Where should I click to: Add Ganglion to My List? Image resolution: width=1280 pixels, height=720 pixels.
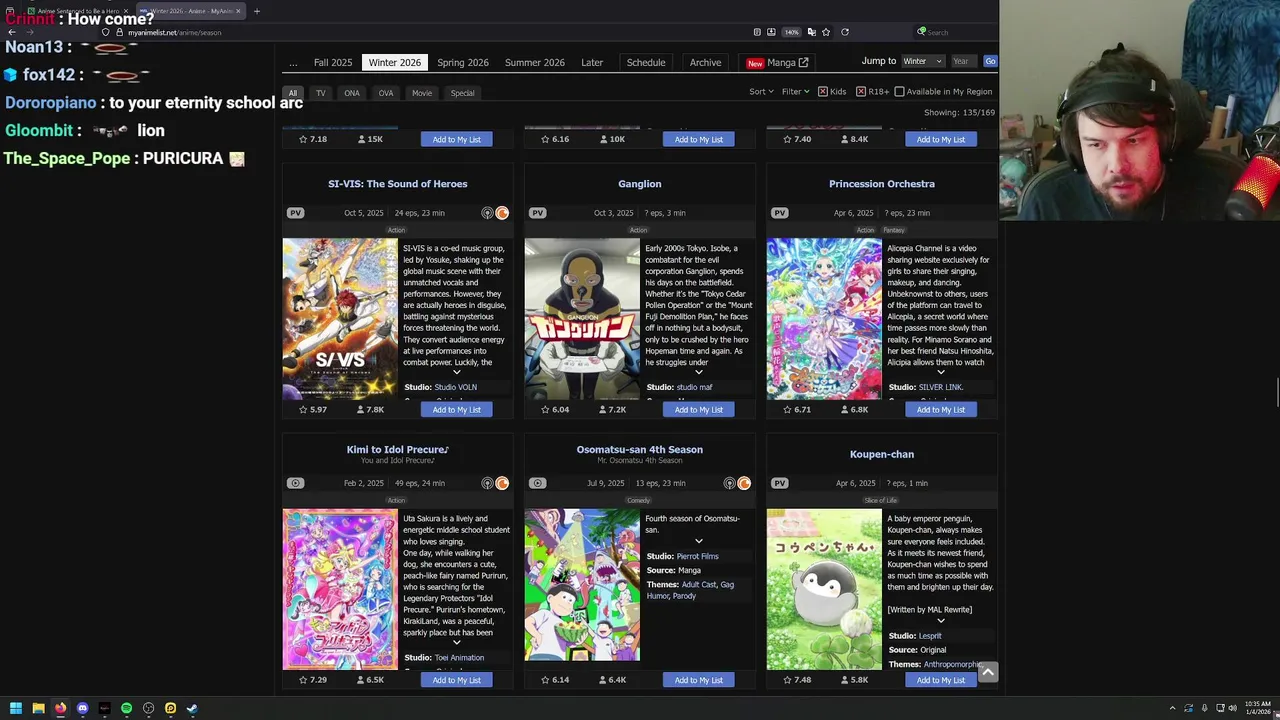click(699, 410)
